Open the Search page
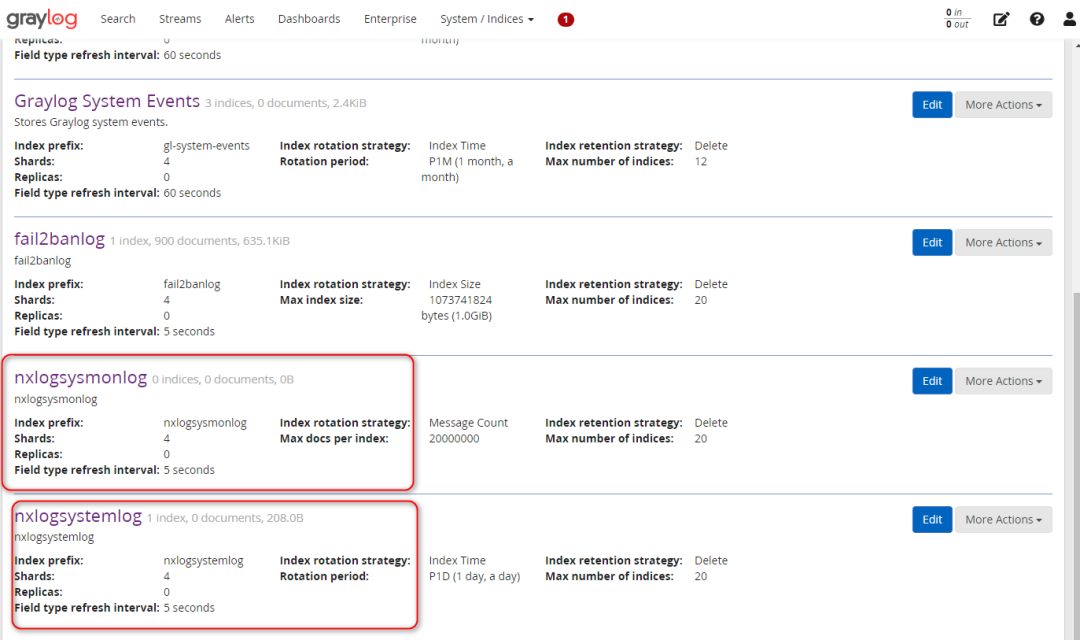This screenshot has width=1080, height=640. coord(118,19)
